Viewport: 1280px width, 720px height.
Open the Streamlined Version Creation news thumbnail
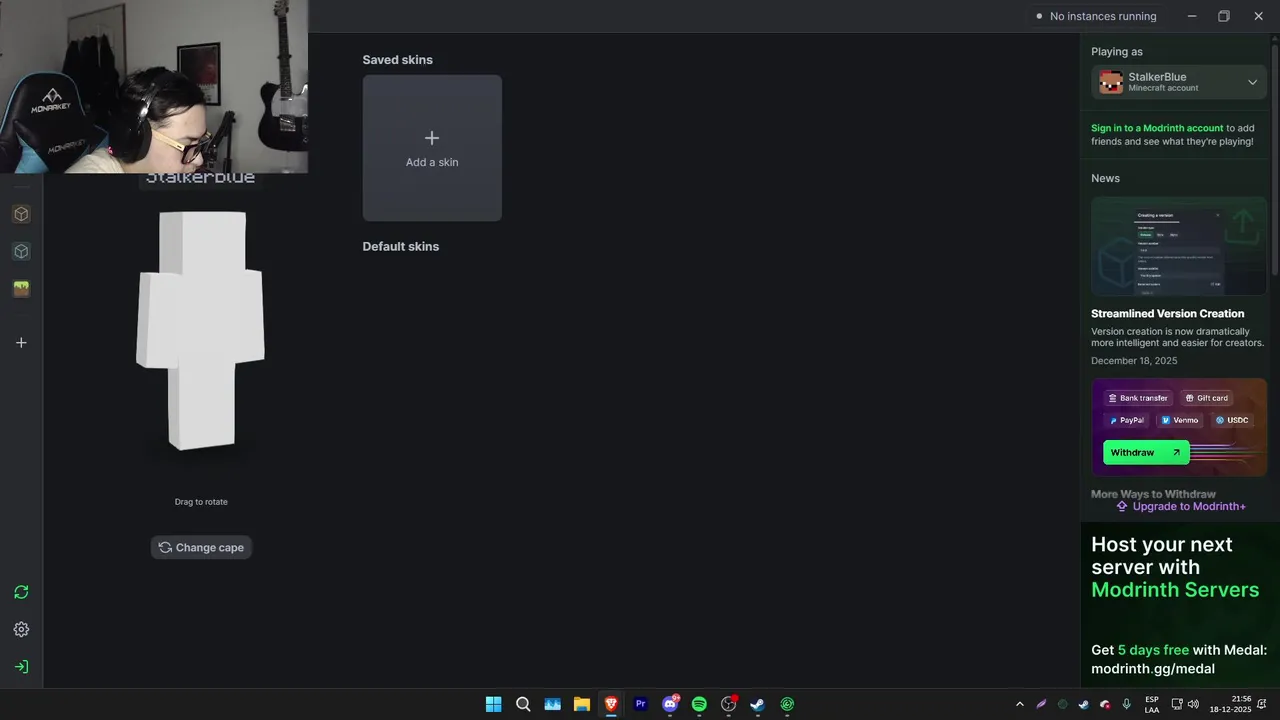click(1179, 246)
